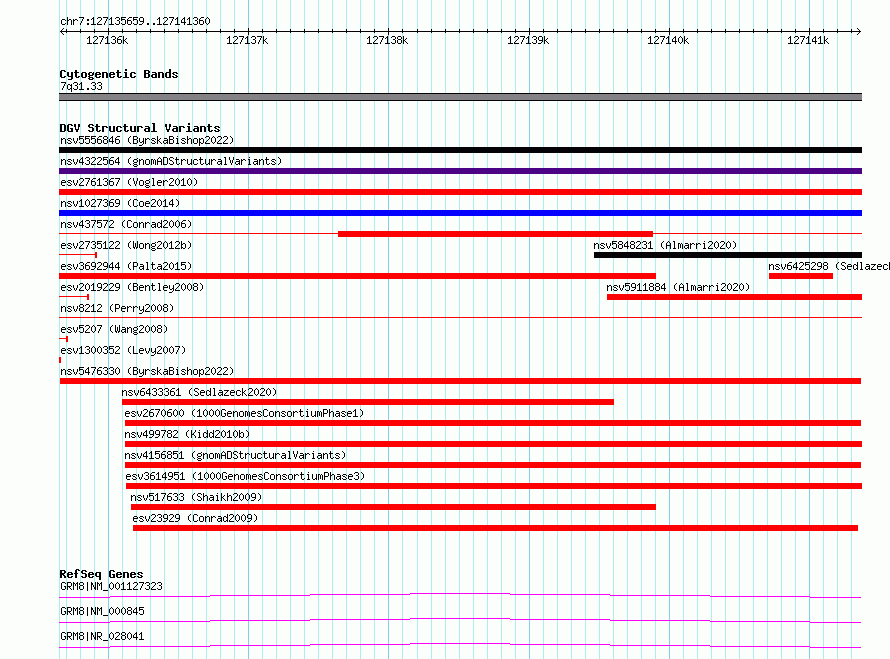This screenshot has height=659, width=890.
Task: Open nsv1027369 (Coe2014) variant label
Action: (120, 203)
